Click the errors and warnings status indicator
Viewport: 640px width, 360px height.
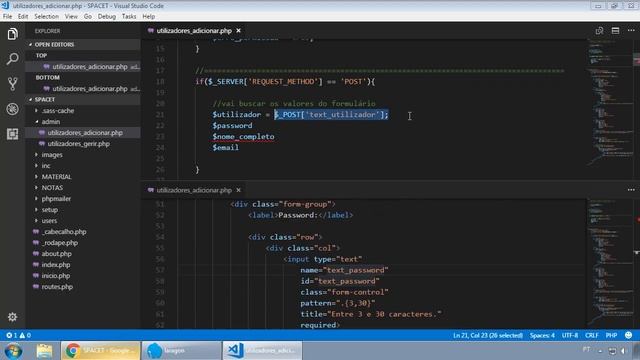point(18,335)
